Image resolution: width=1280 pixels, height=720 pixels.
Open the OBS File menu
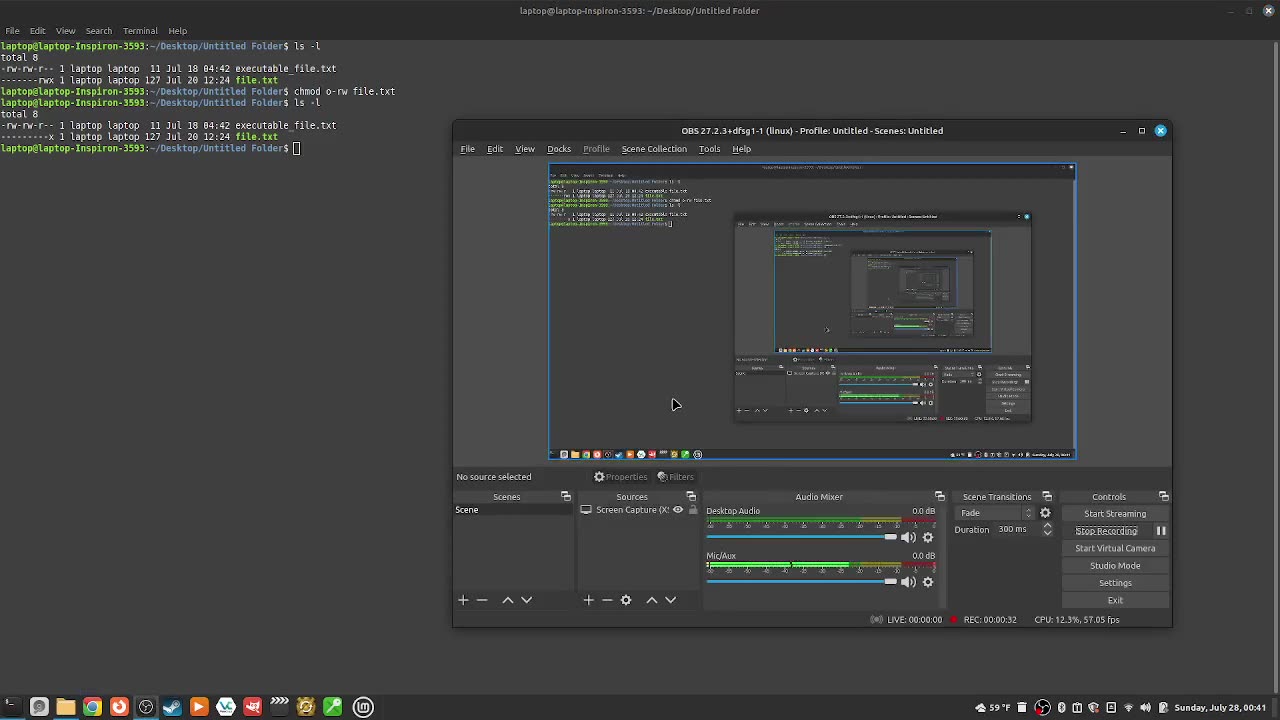point(467,149)
